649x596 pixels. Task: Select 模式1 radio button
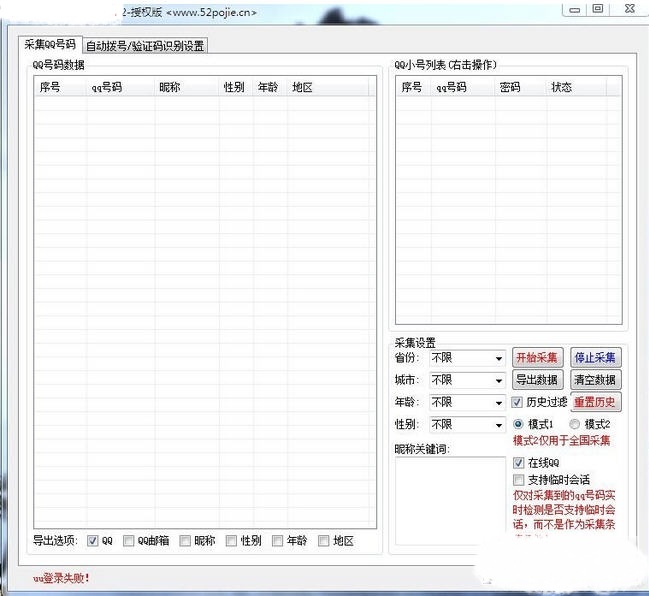coord(518,424)
